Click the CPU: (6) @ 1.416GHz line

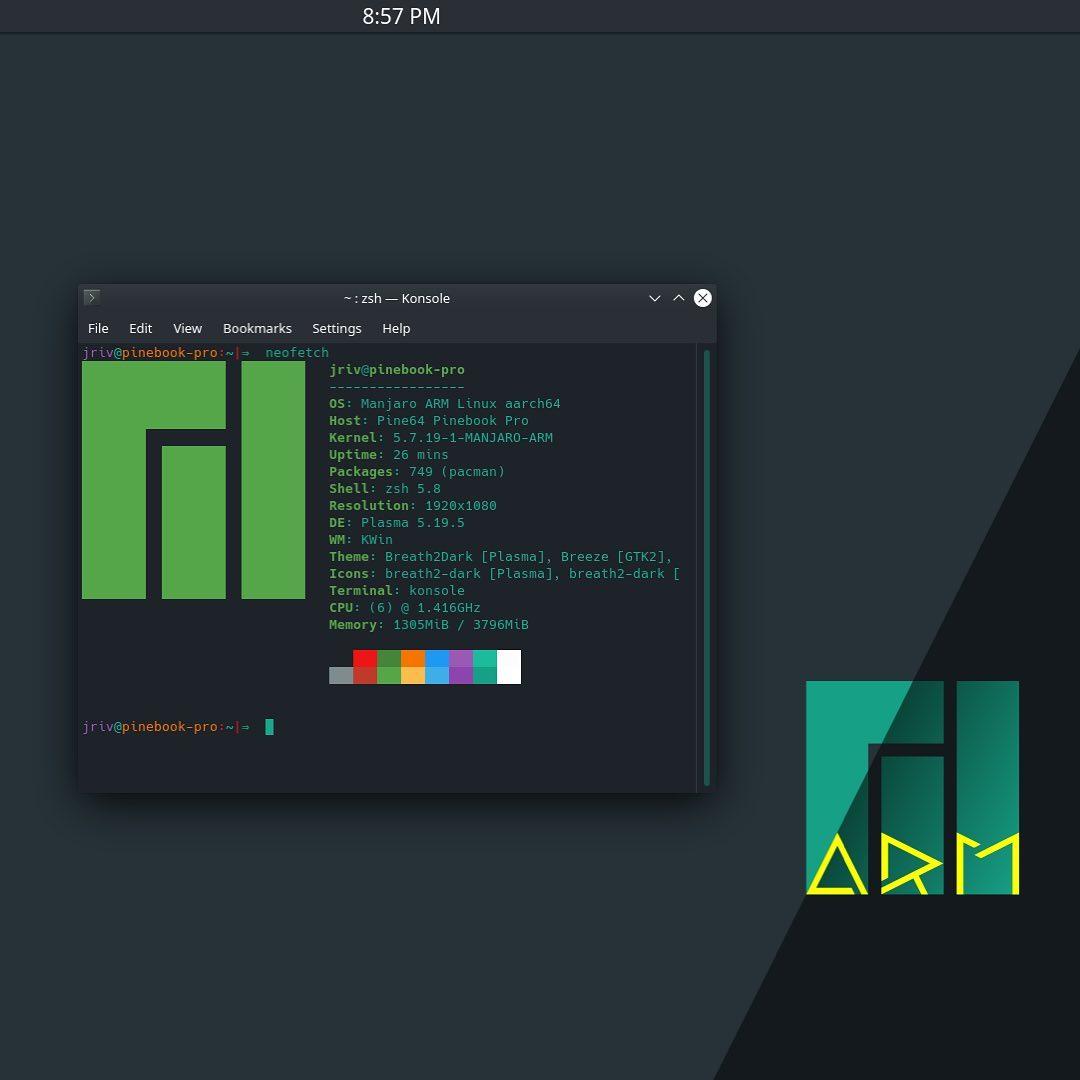404,608
